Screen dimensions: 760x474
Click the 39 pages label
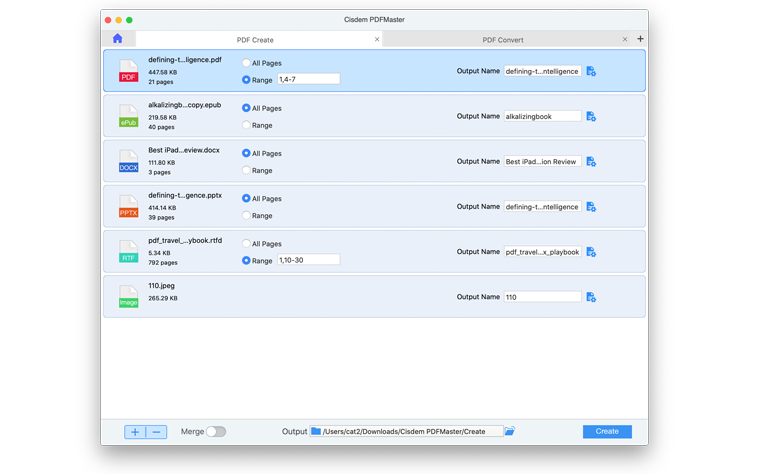(161, 218)
